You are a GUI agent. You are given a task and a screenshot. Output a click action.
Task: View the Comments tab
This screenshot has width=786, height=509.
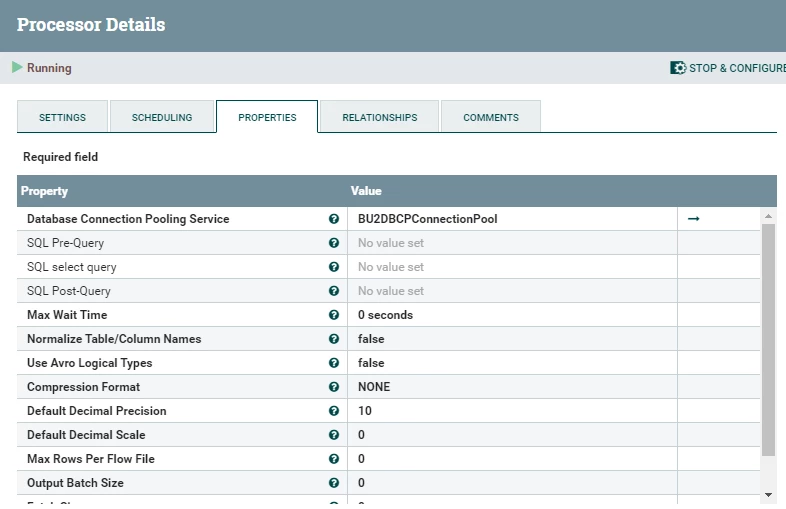coord(491,117)
